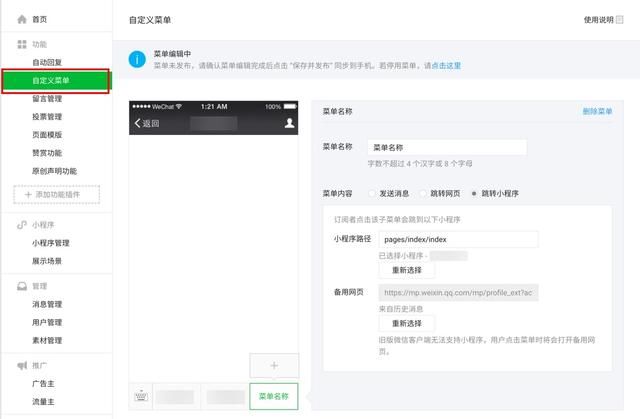This screenshot has height=419, width=640.
Task: Click the plus icon to add submenu
Action: [x=274, y=366]
